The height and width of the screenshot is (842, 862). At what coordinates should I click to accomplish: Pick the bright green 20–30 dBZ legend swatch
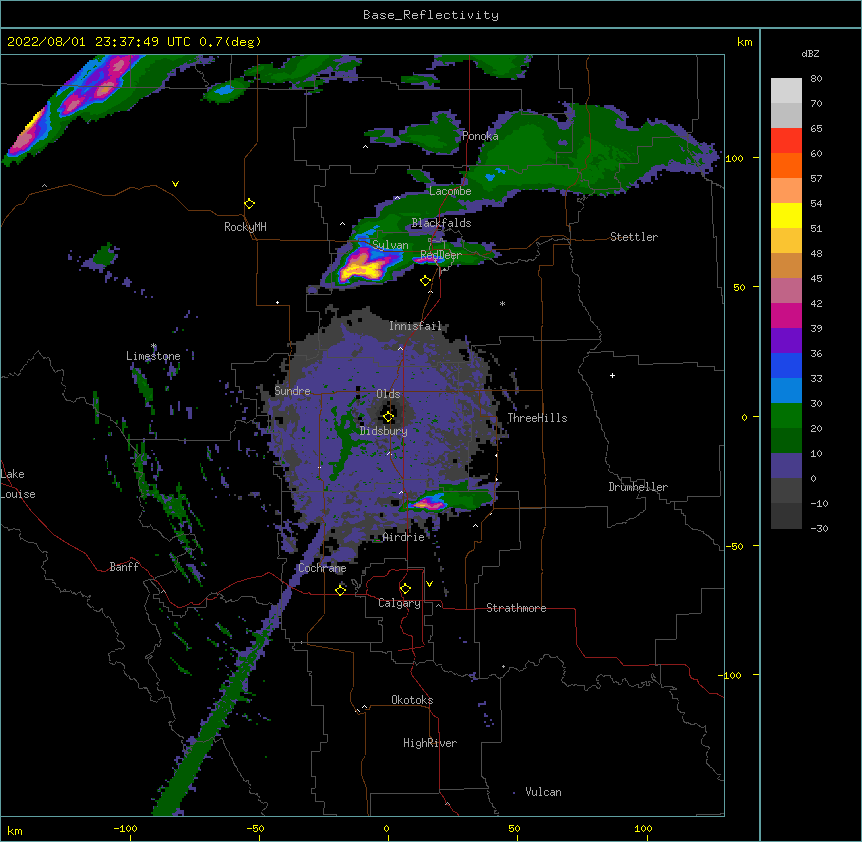786,416
